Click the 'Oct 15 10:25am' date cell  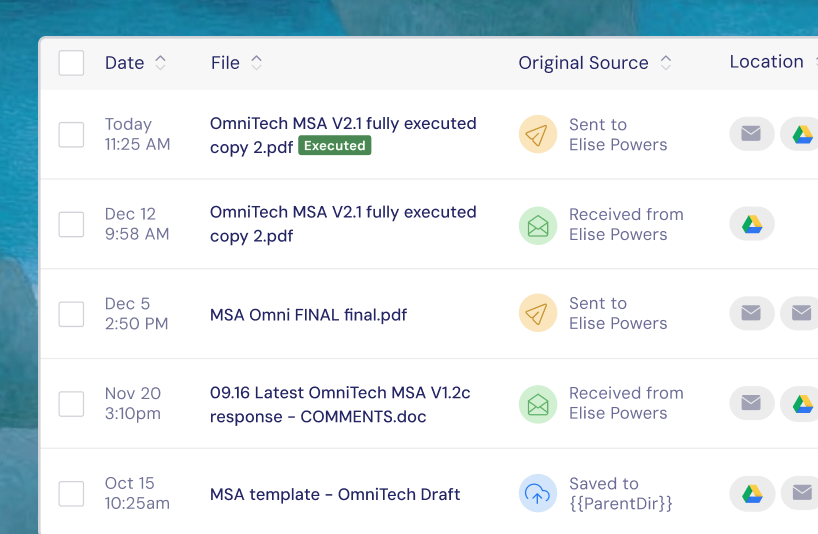(x=137, y=493)
